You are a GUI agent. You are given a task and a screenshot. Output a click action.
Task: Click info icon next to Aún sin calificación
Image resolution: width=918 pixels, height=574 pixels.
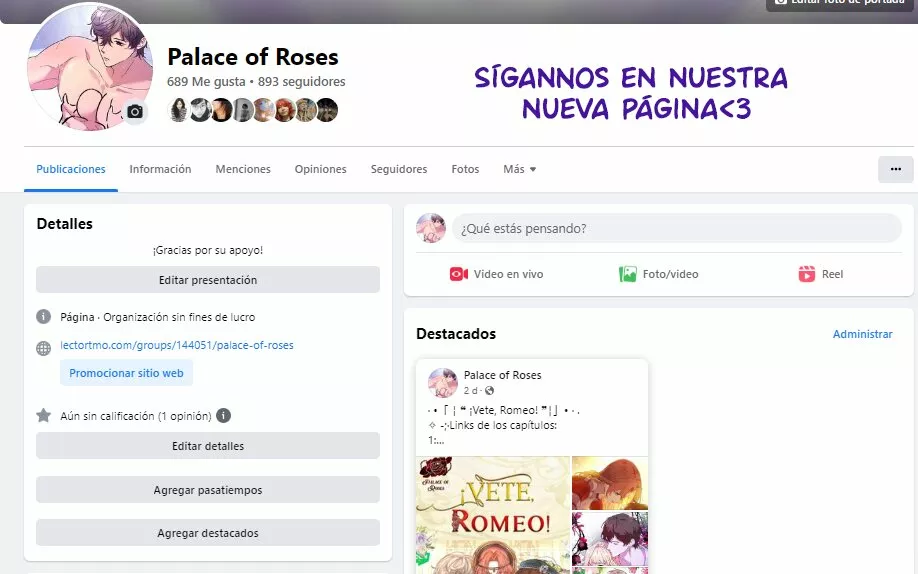click(x=224, y=415)
